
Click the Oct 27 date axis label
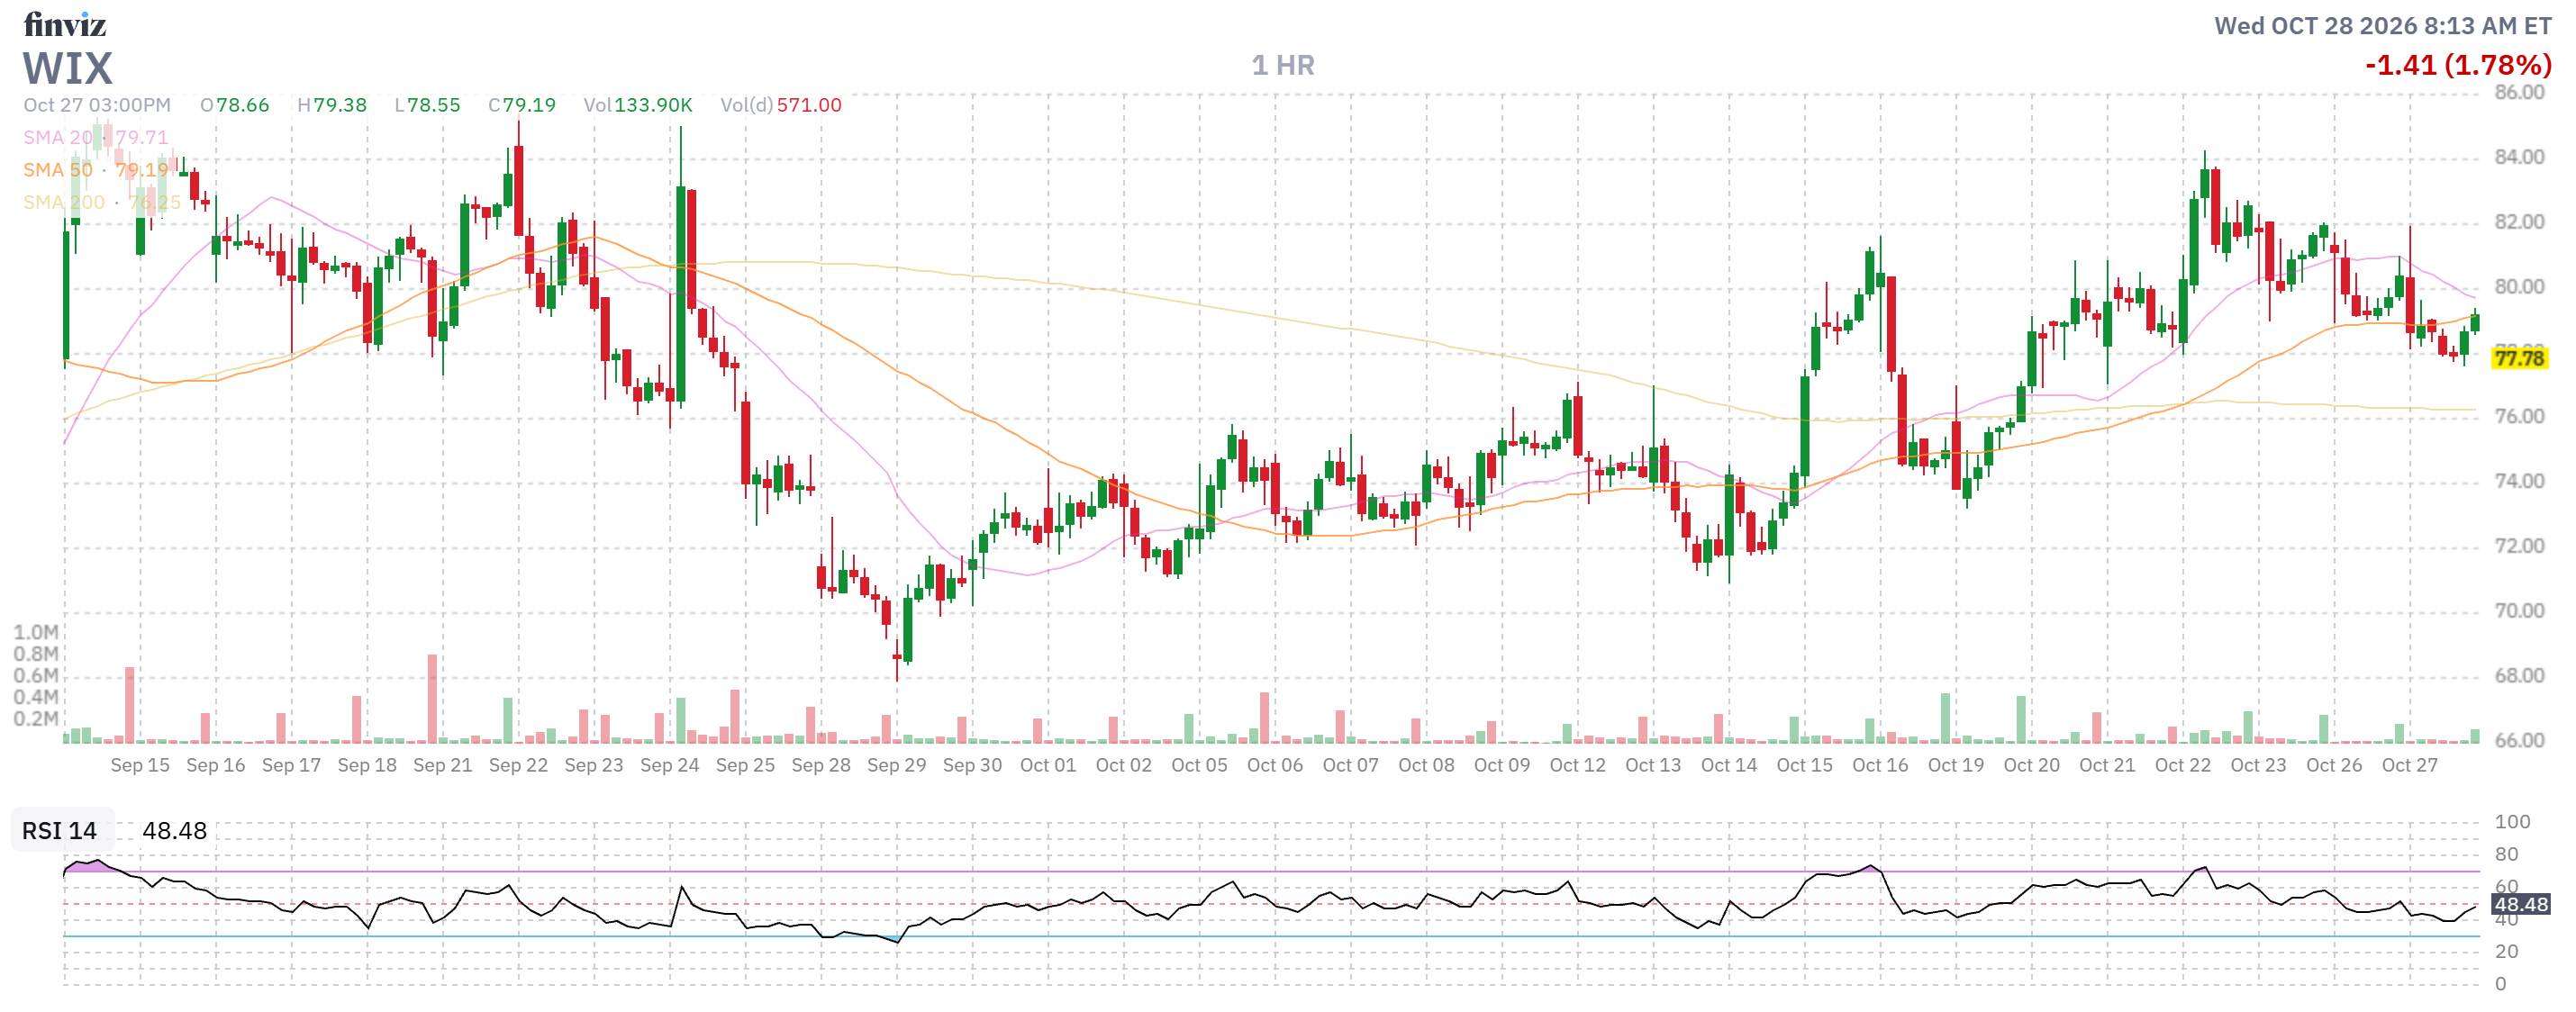(x=2409, y=765)
